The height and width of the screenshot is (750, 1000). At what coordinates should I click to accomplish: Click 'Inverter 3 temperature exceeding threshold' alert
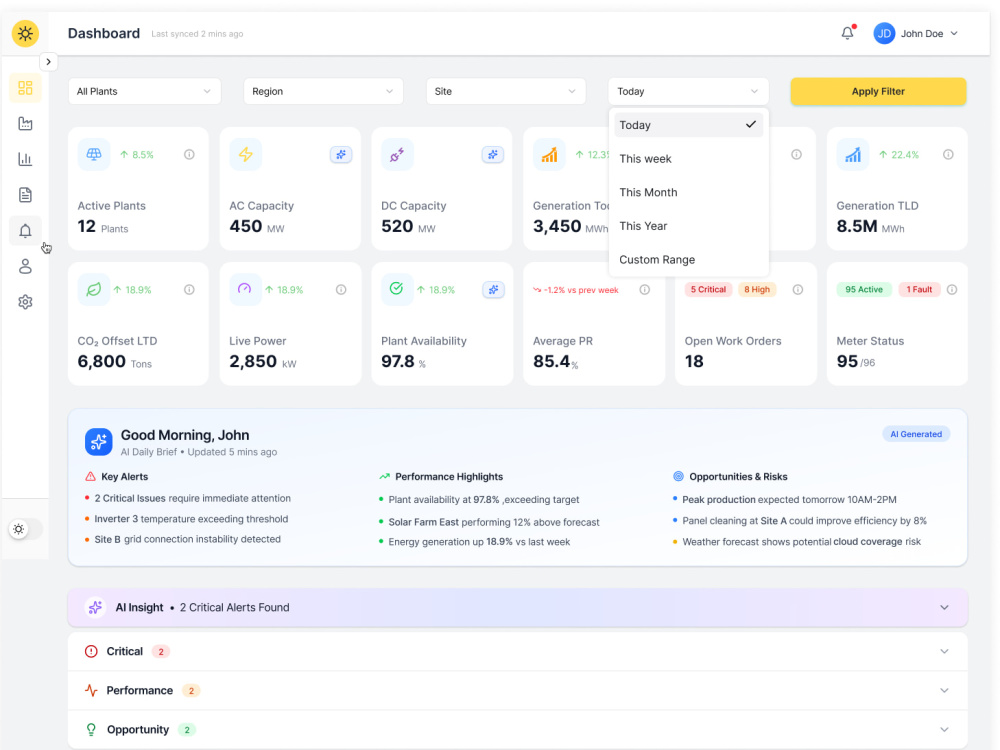[x=191, y=519]
